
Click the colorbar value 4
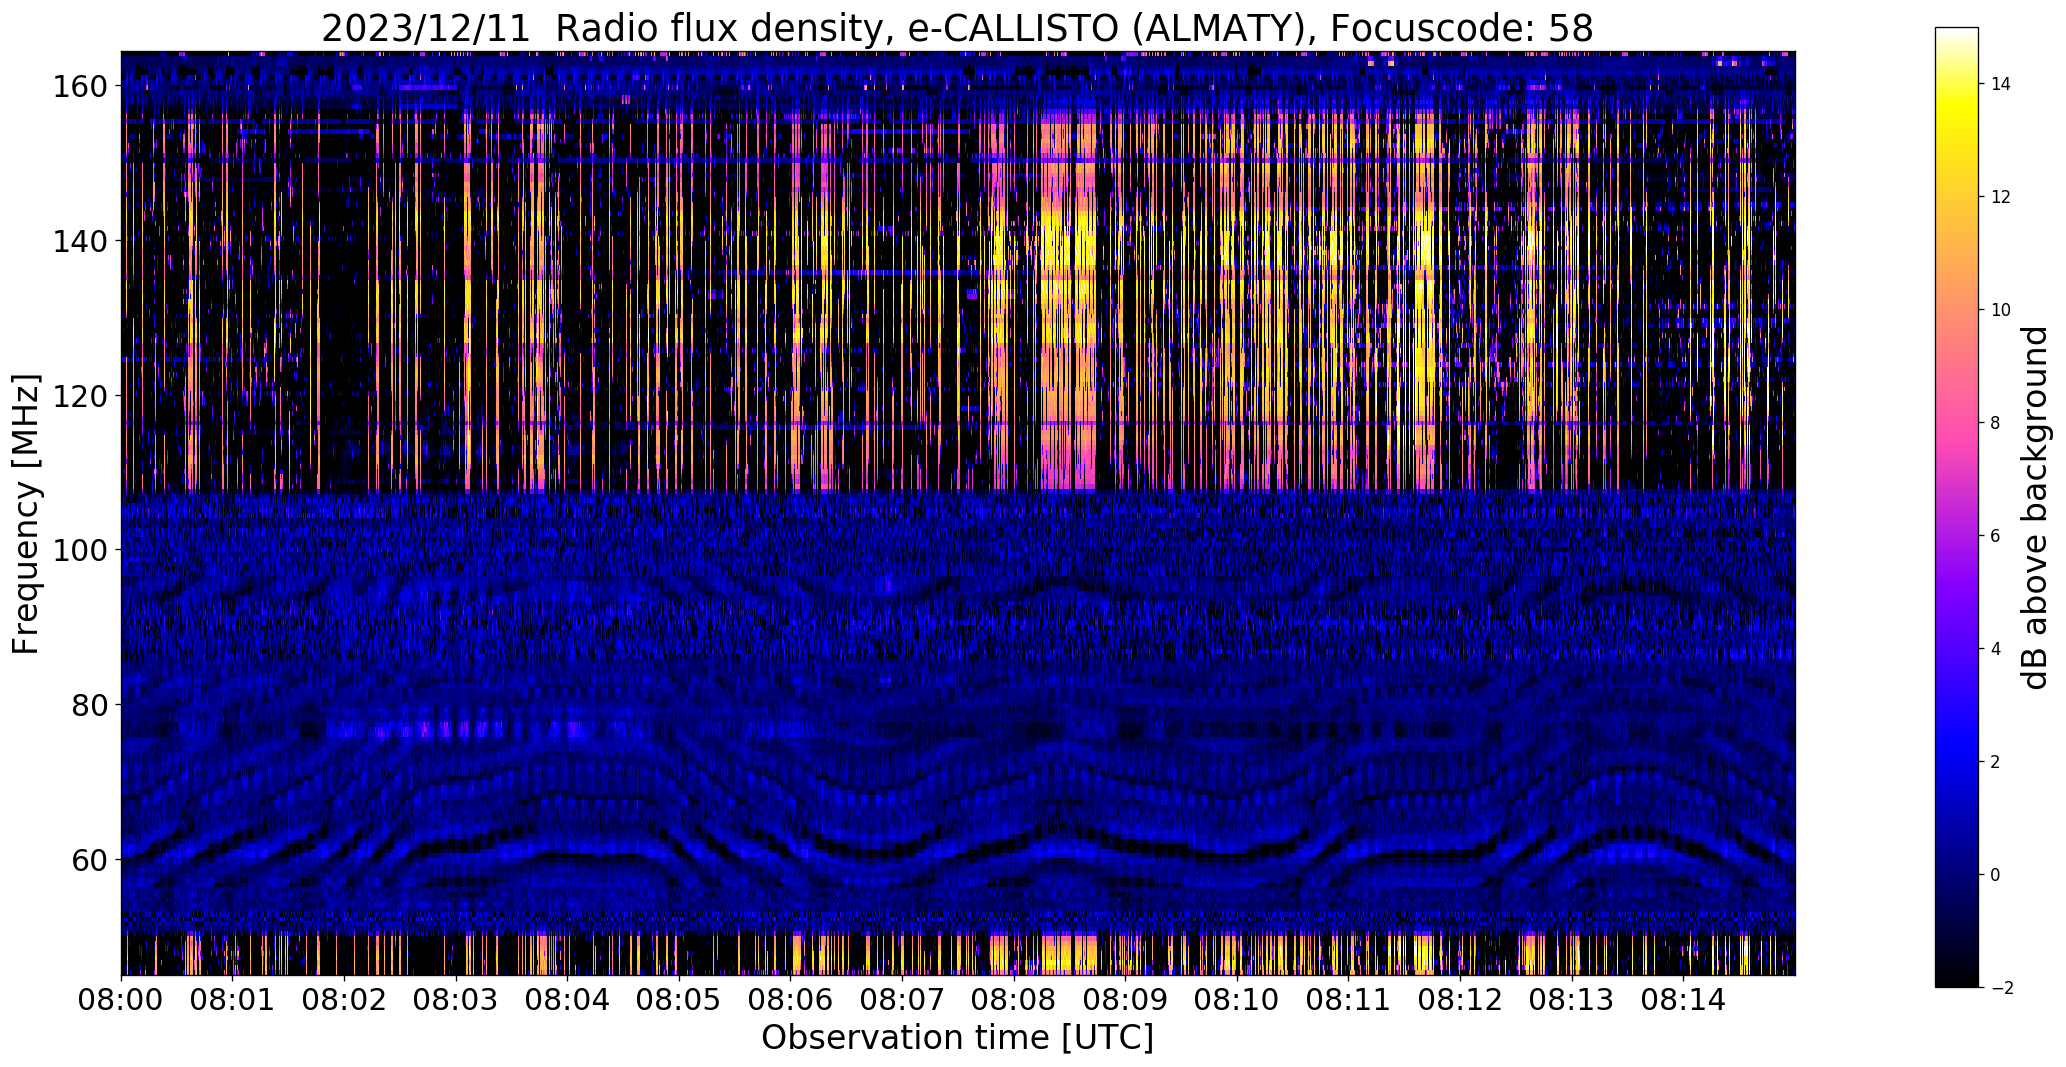[x=1996, y=649]
